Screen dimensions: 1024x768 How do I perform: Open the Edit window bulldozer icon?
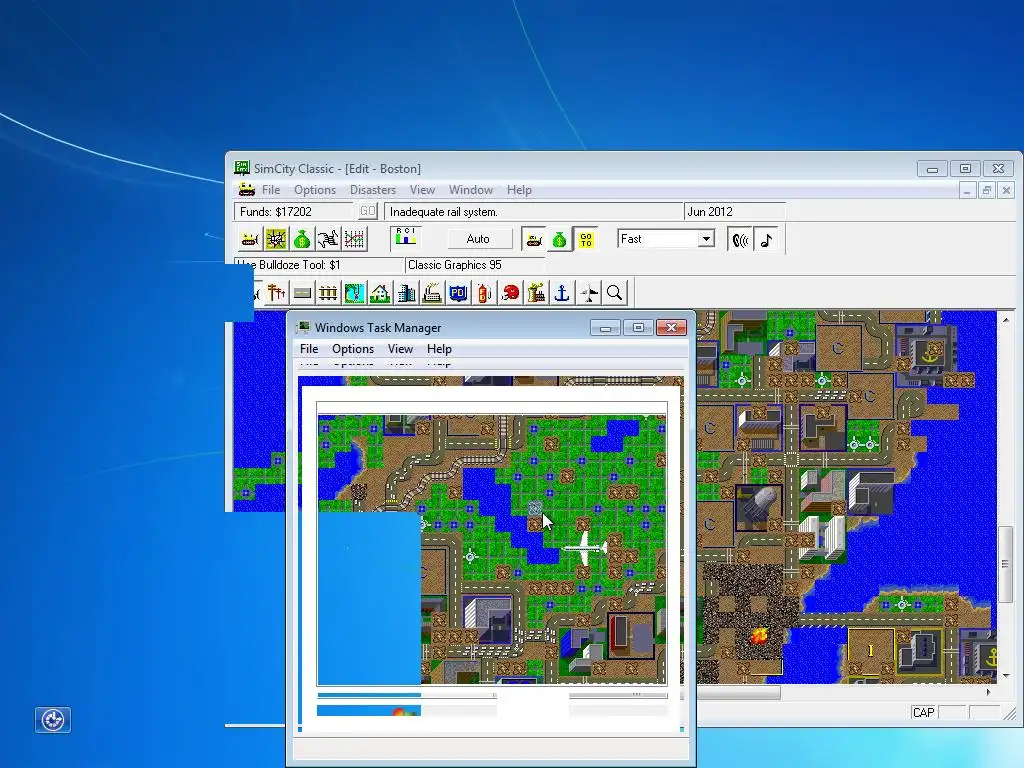[x=249, y=239]
